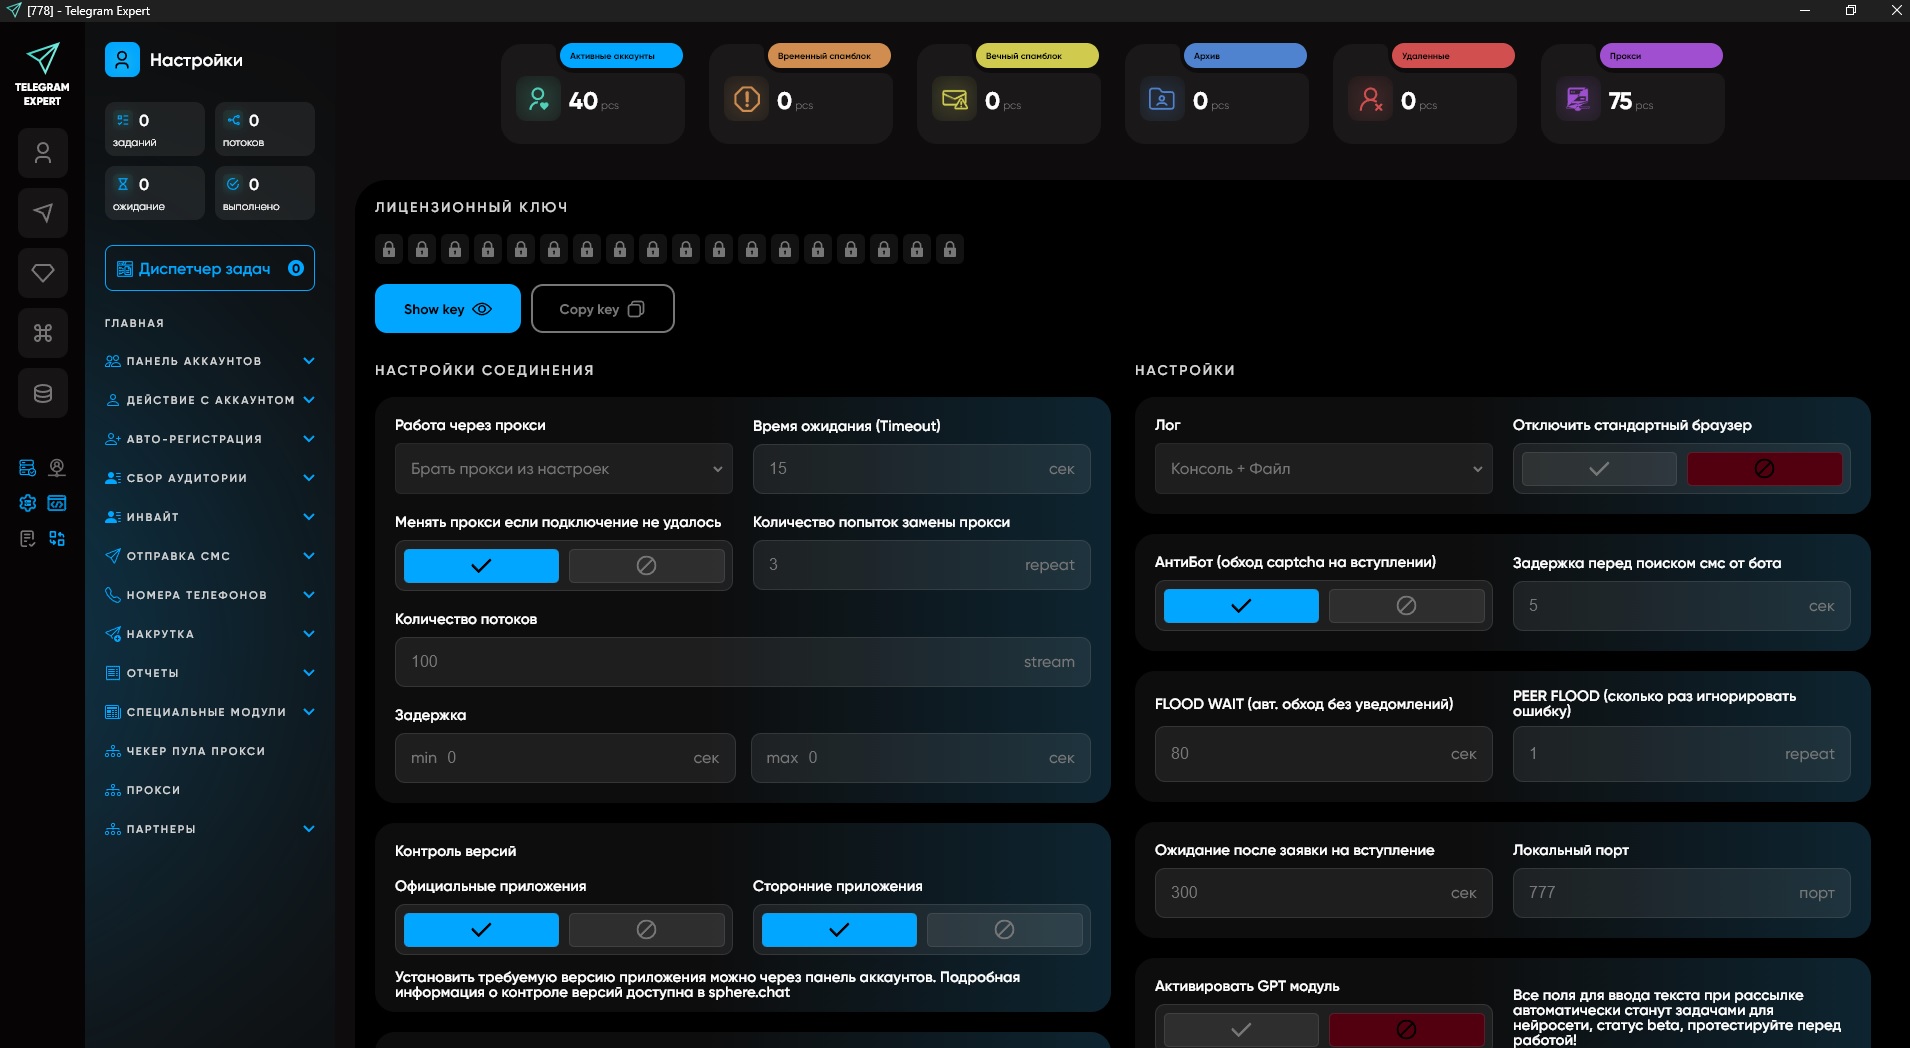Click the FLOOD WAIT seconds field

pyautogui.click(x=1324, y=754)
